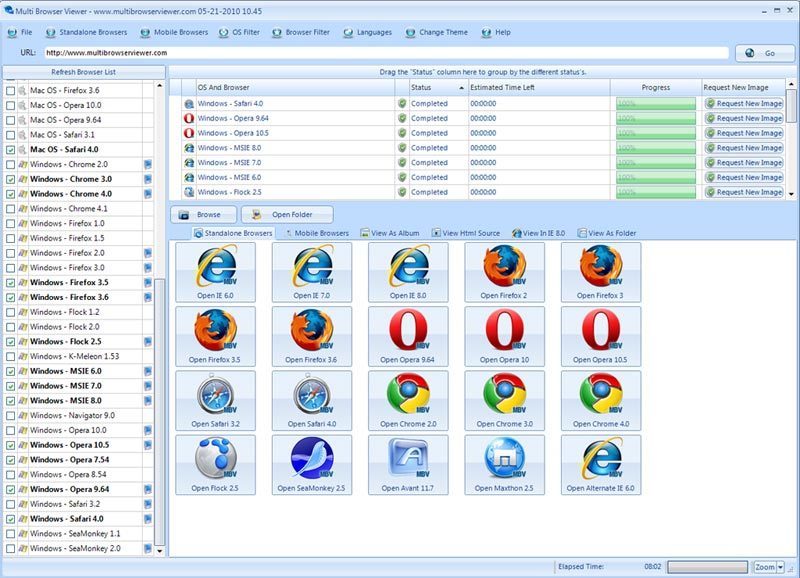The width and height of the screenshot is (800, 578).
Task: Uncheck Windows - MSIE 7.0 checkbox
Action: (10, 386)
